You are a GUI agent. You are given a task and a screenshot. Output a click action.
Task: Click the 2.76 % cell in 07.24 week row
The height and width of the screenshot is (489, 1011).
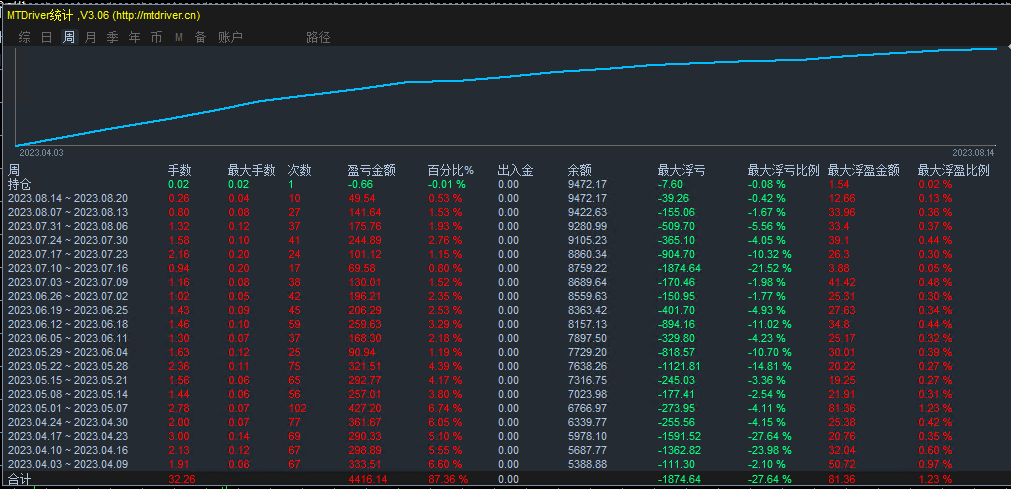pyautogui.click(x=445, y=239)
